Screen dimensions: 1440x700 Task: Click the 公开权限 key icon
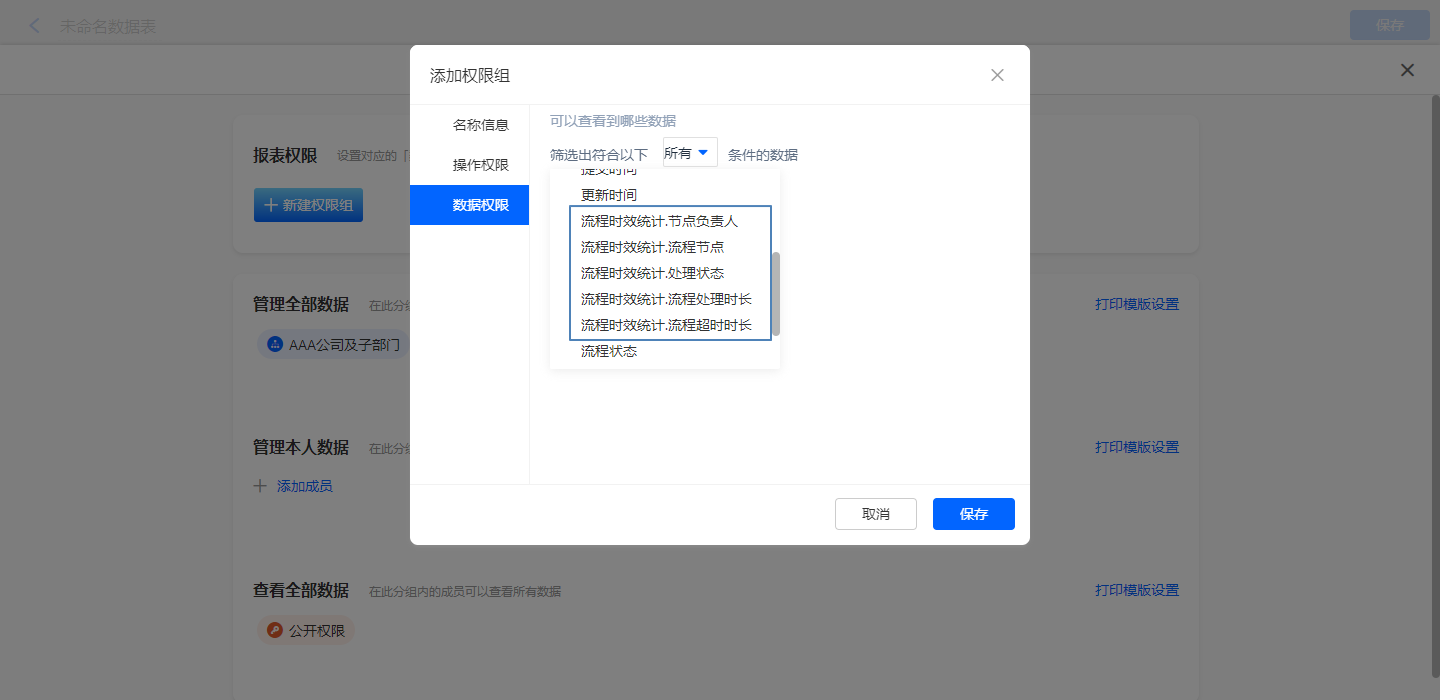coord(274,631)
